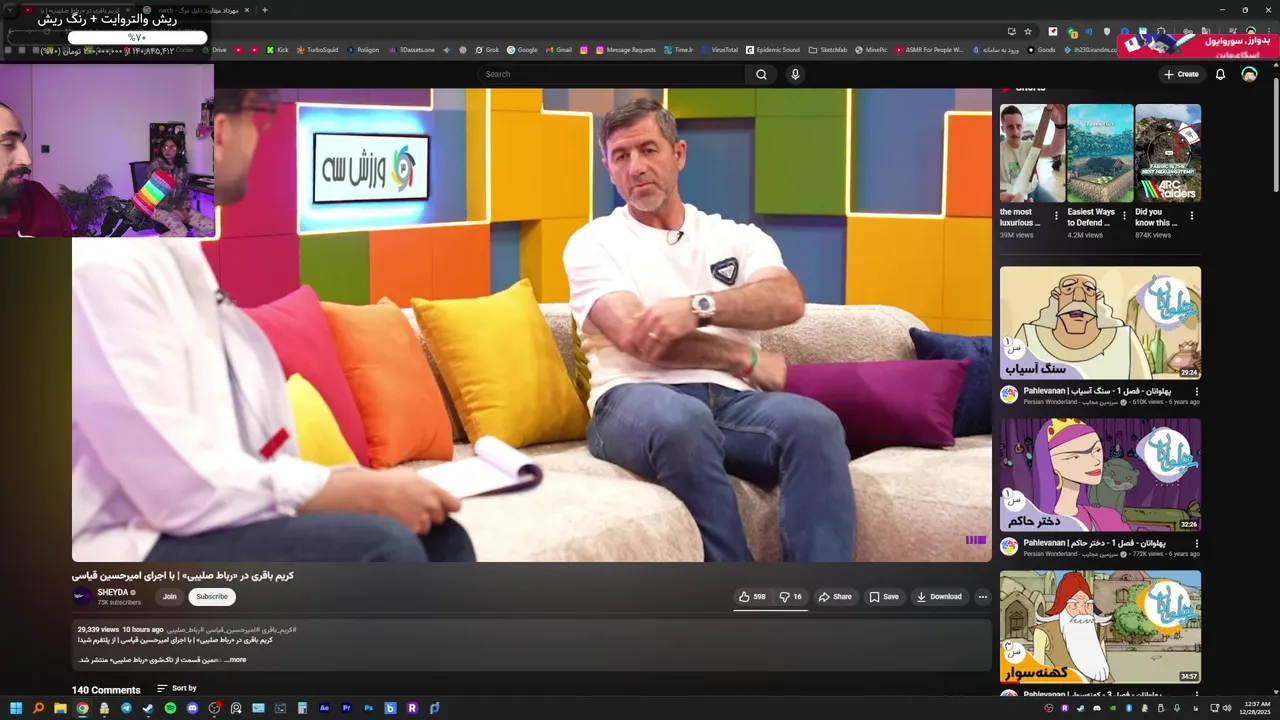Screen dimensions: 1280x720
Task: Play the Pahlevanan دختر حاکم thumbnail
Action: [x=1100, y=474]
